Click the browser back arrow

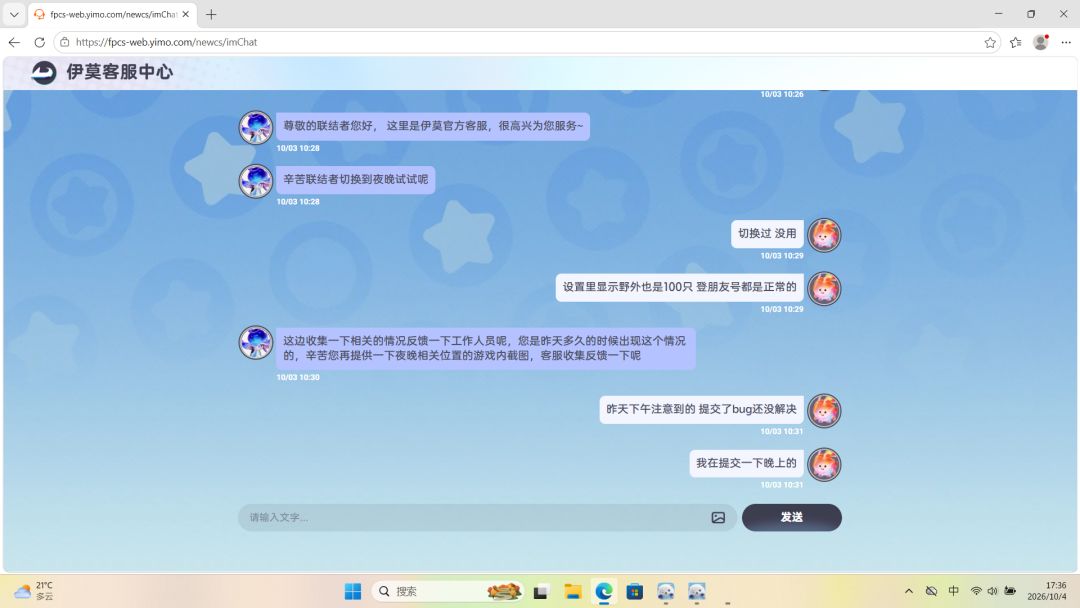tap(14, 42)
